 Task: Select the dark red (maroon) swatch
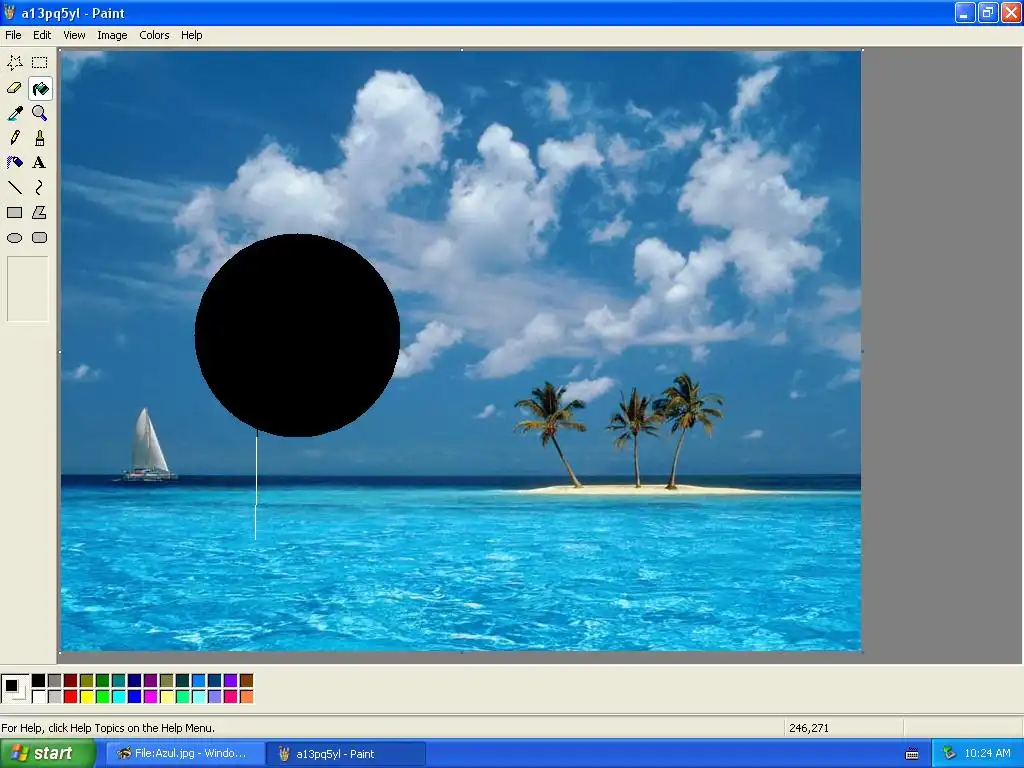[71, 680]
